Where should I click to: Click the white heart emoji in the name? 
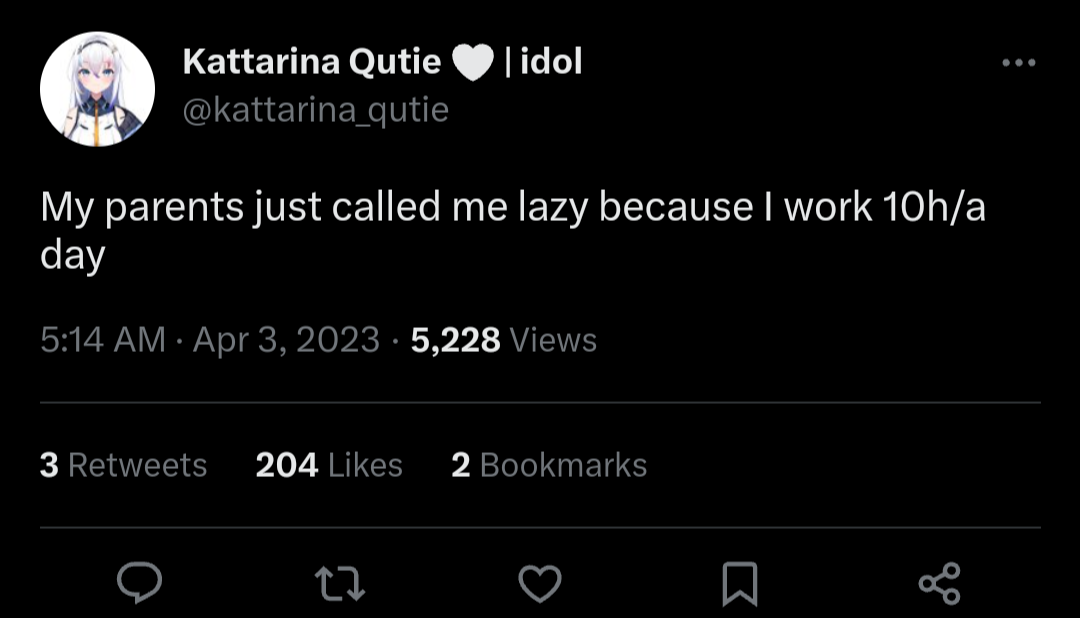(473, 62)
